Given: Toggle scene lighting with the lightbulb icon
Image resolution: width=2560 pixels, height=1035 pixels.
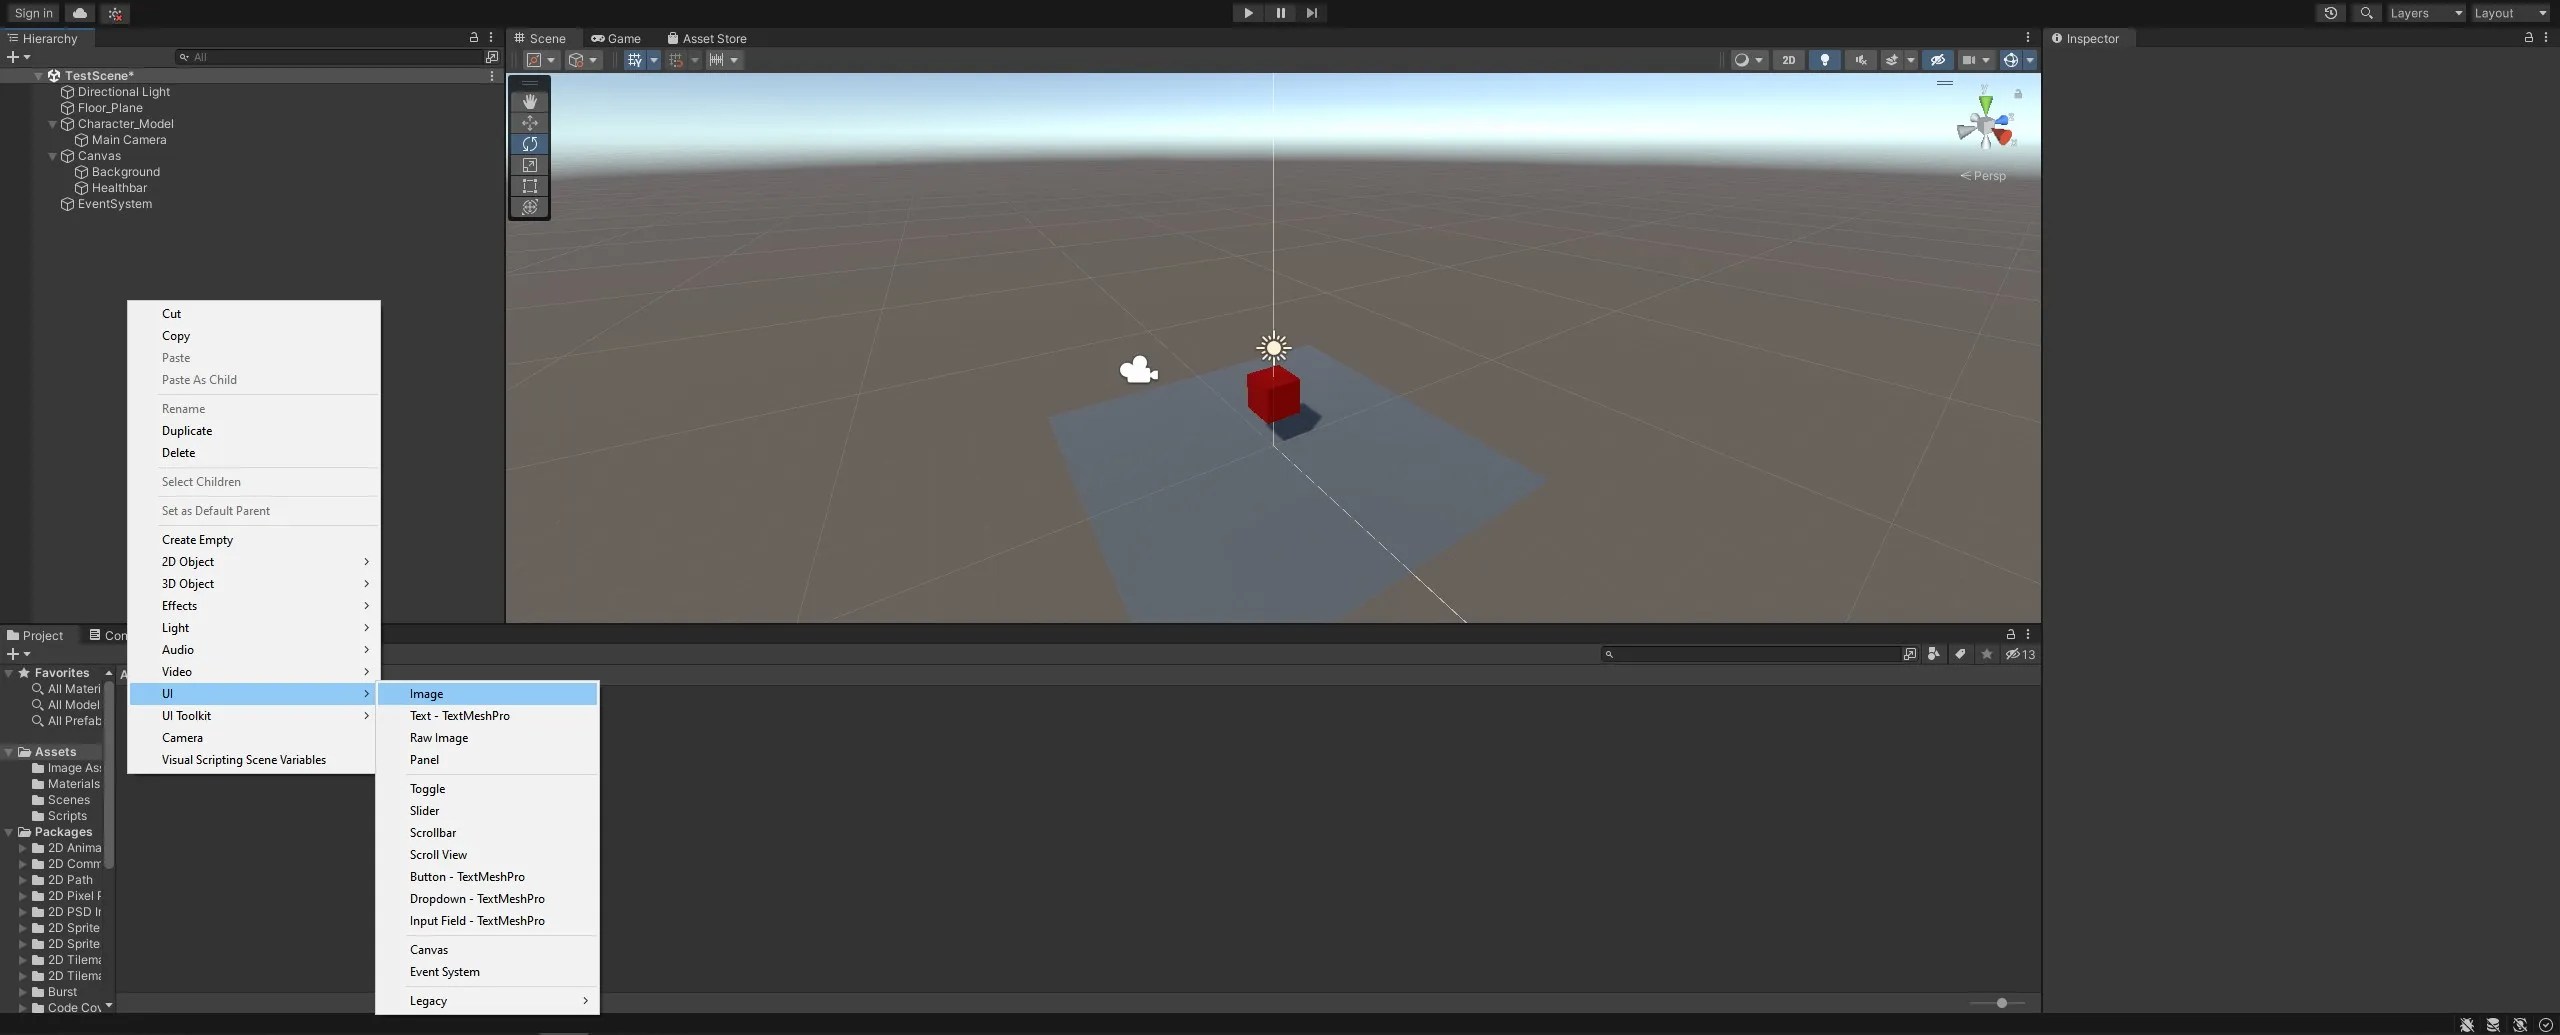Looking at the screenshot, I should 1824,60.
